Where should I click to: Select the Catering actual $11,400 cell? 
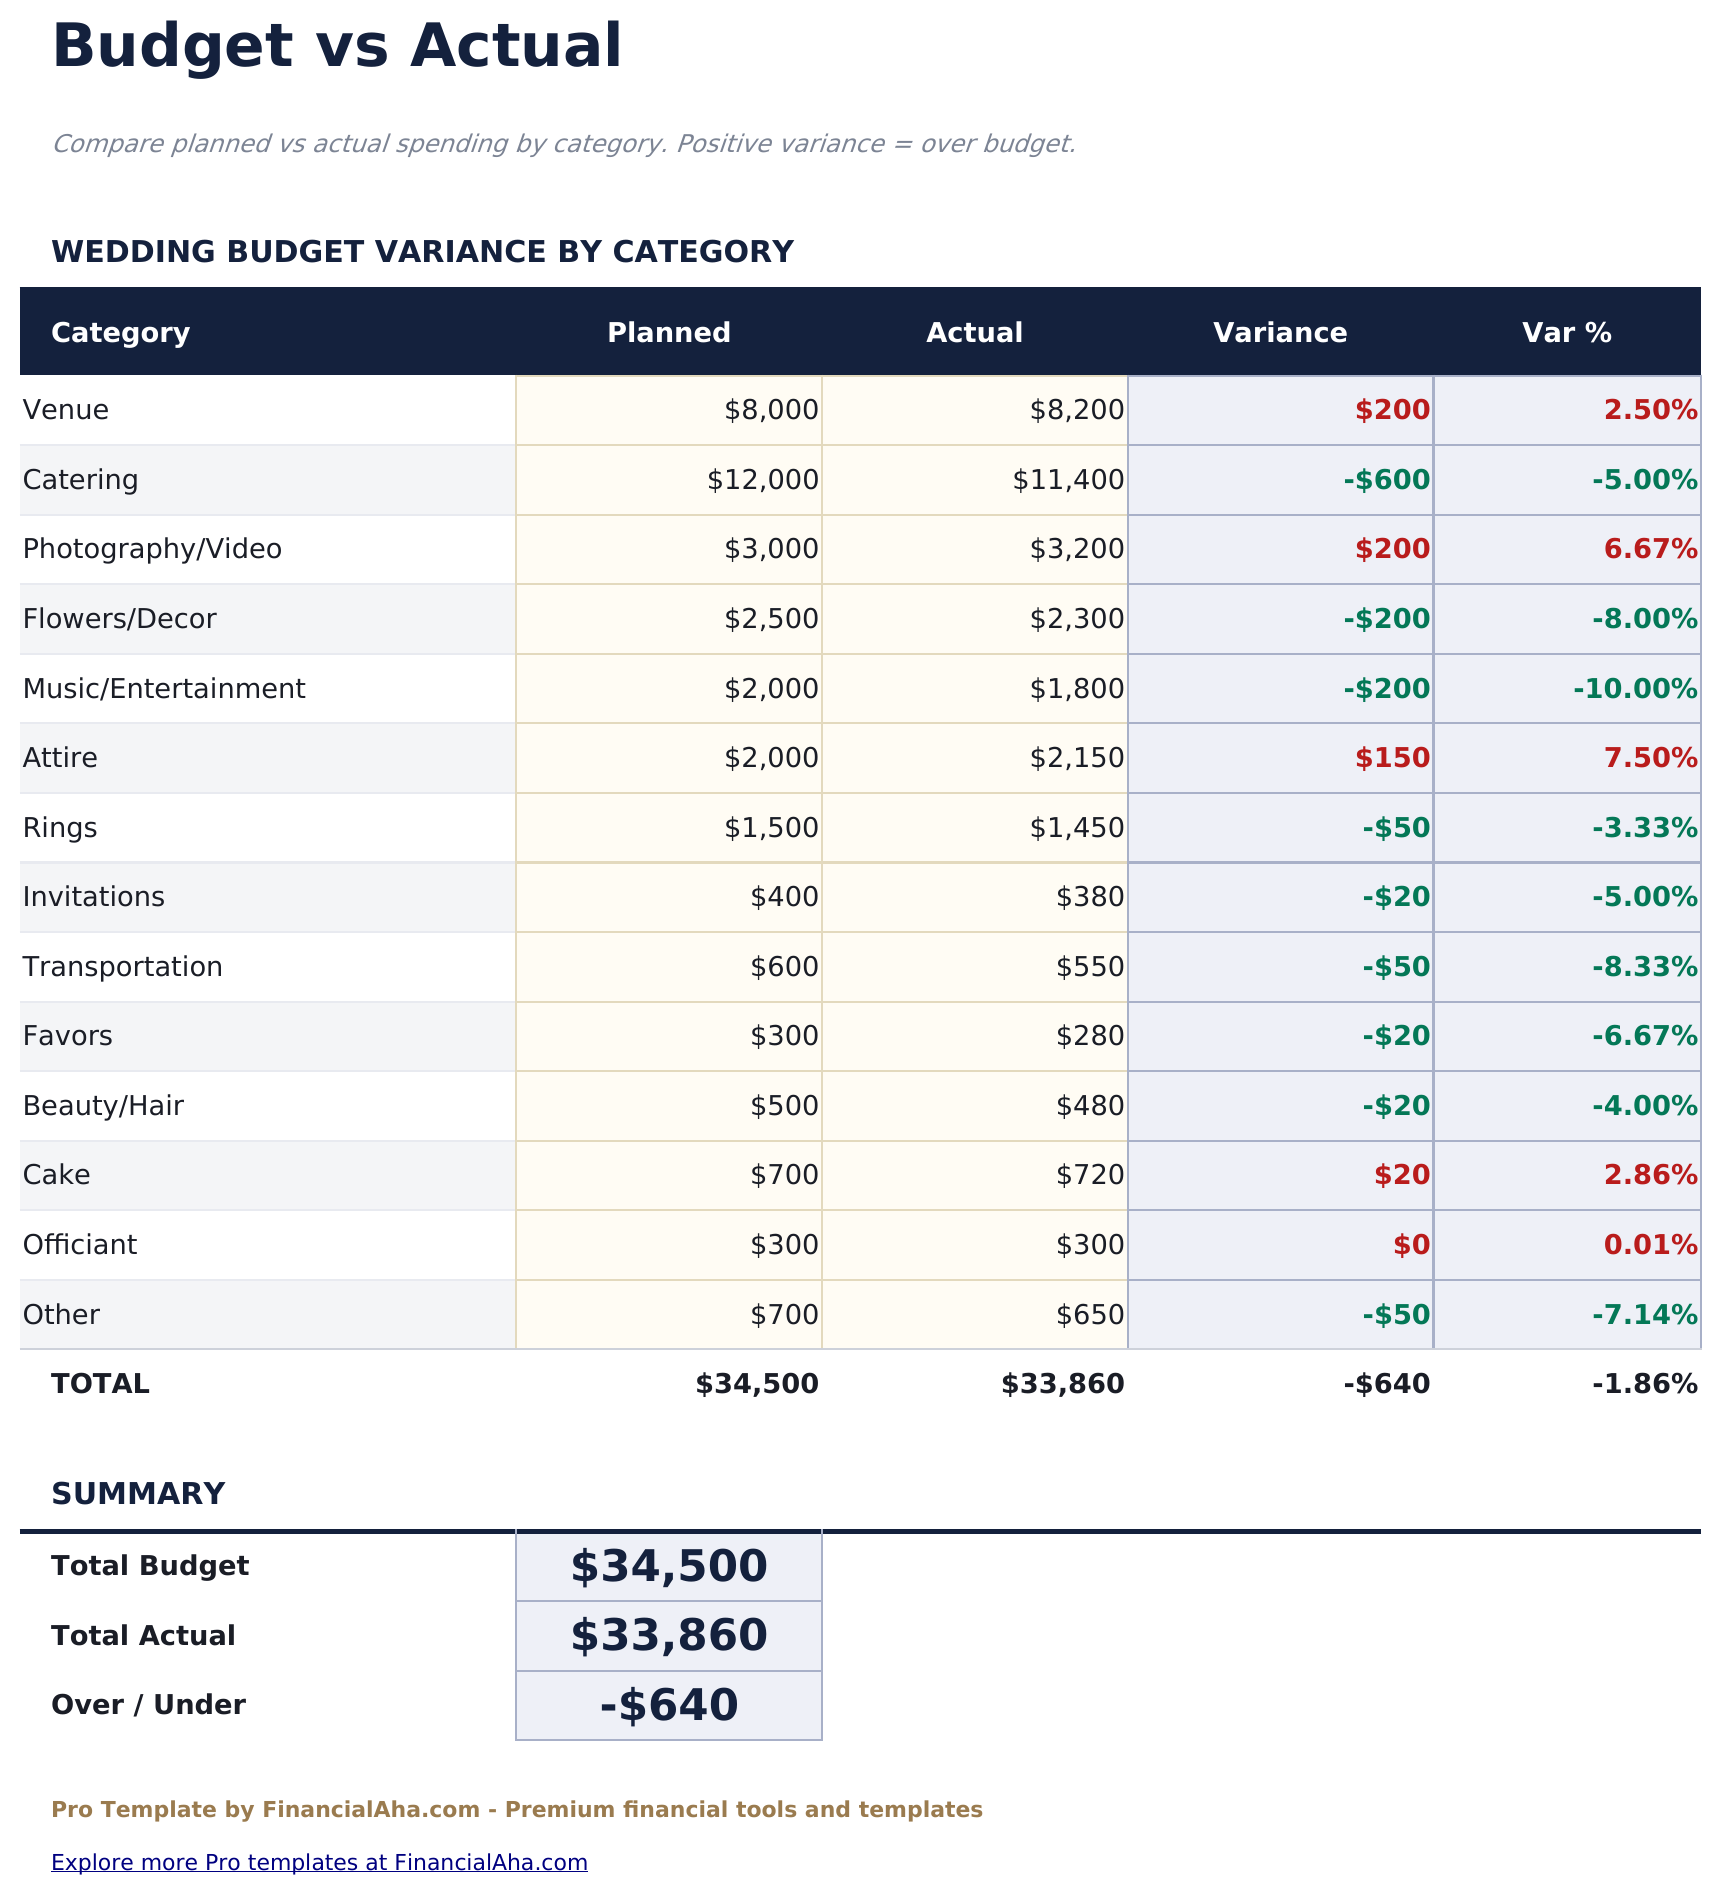coord(974,480)
